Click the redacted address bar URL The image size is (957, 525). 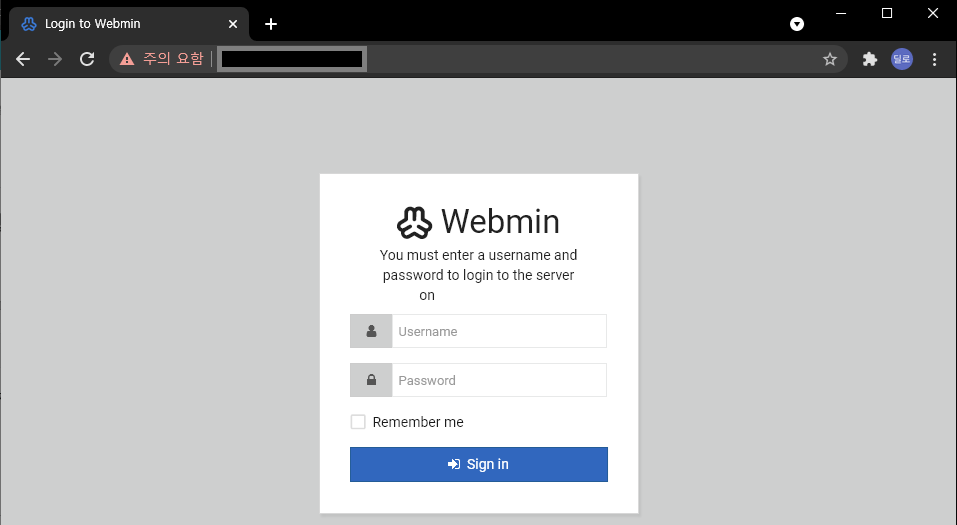292,59
